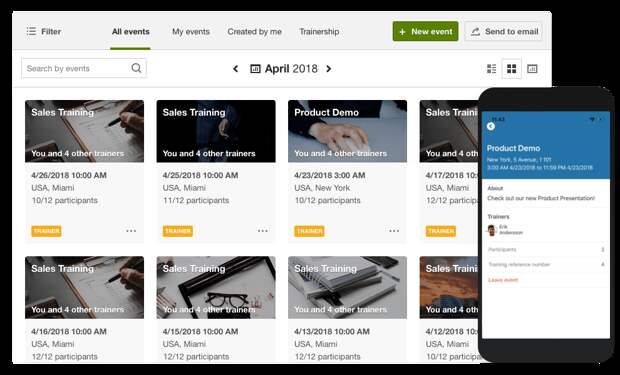Click the Send to email button

click(503, 31)
